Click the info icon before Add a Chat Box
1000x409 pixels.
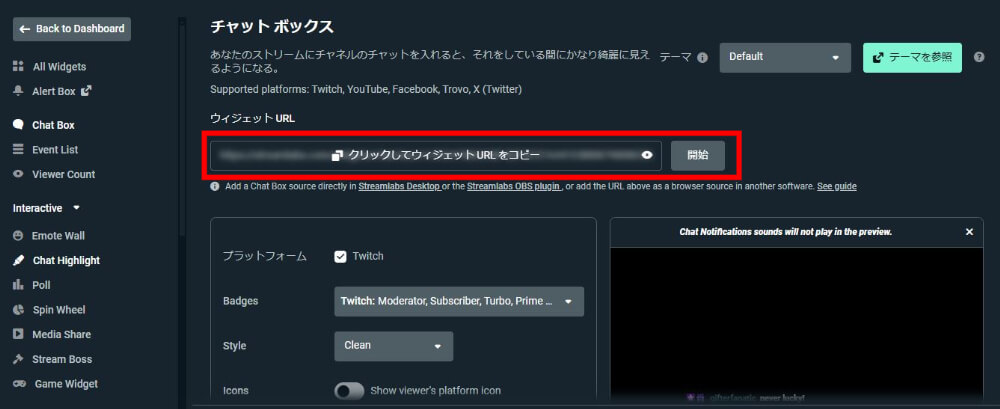(215, 187)
